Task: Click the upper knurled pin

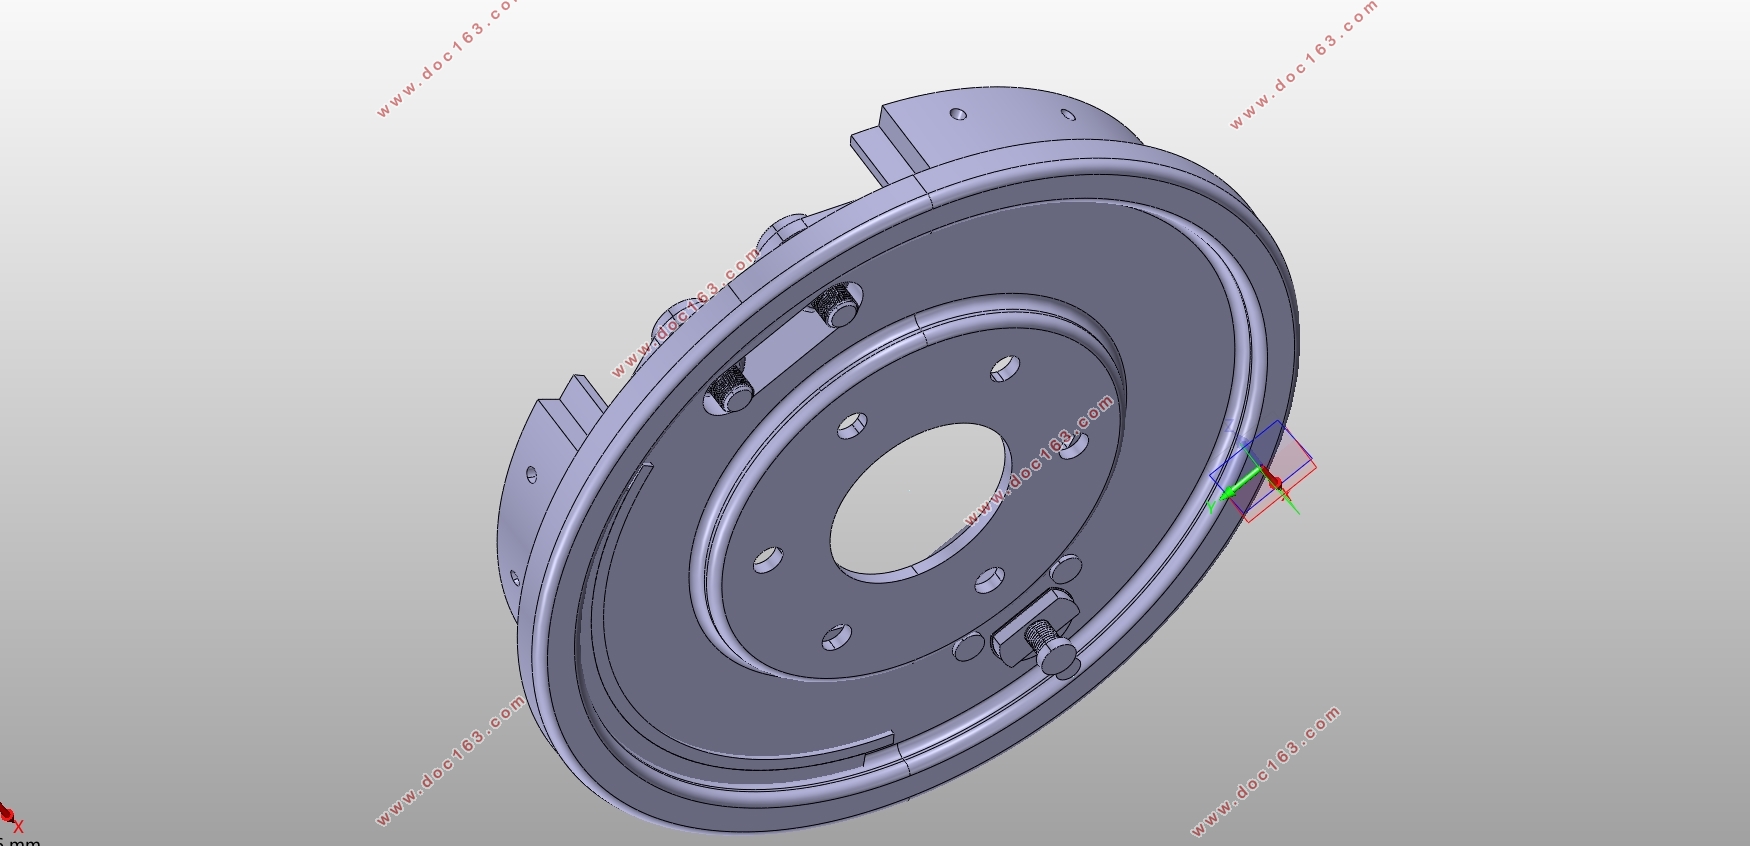Action: coord(836,305)
